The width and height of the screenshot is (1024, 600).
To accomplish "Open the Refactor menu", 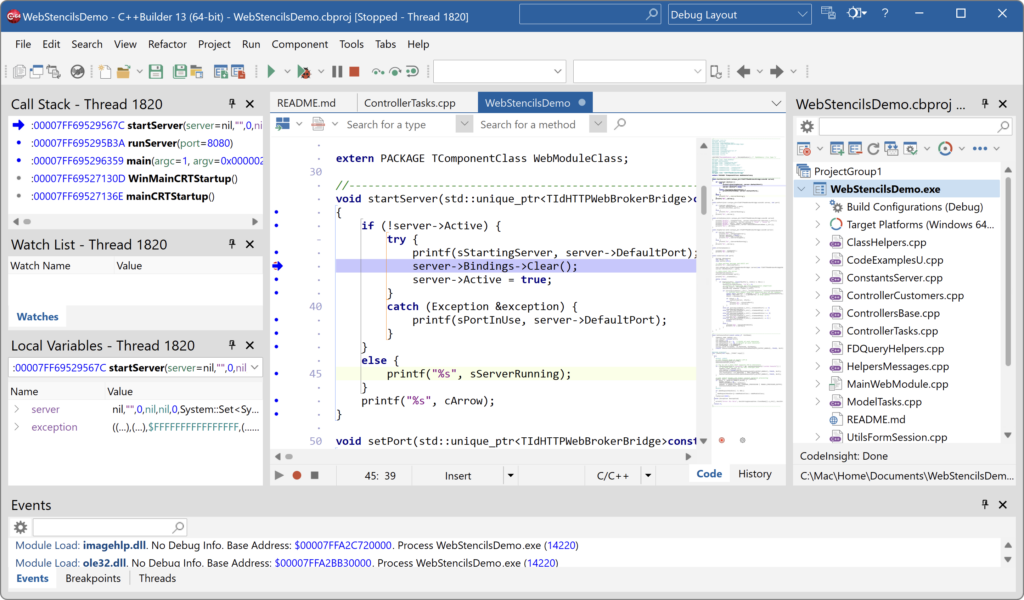I will click(167, 44).
